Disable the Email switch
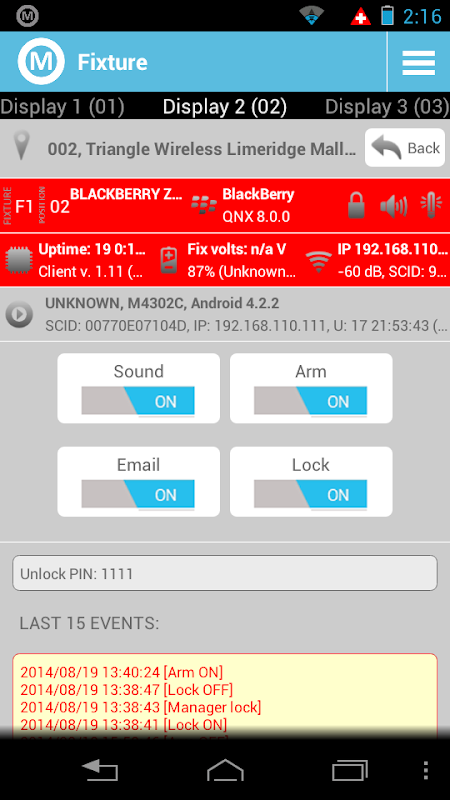 [138, 494]
